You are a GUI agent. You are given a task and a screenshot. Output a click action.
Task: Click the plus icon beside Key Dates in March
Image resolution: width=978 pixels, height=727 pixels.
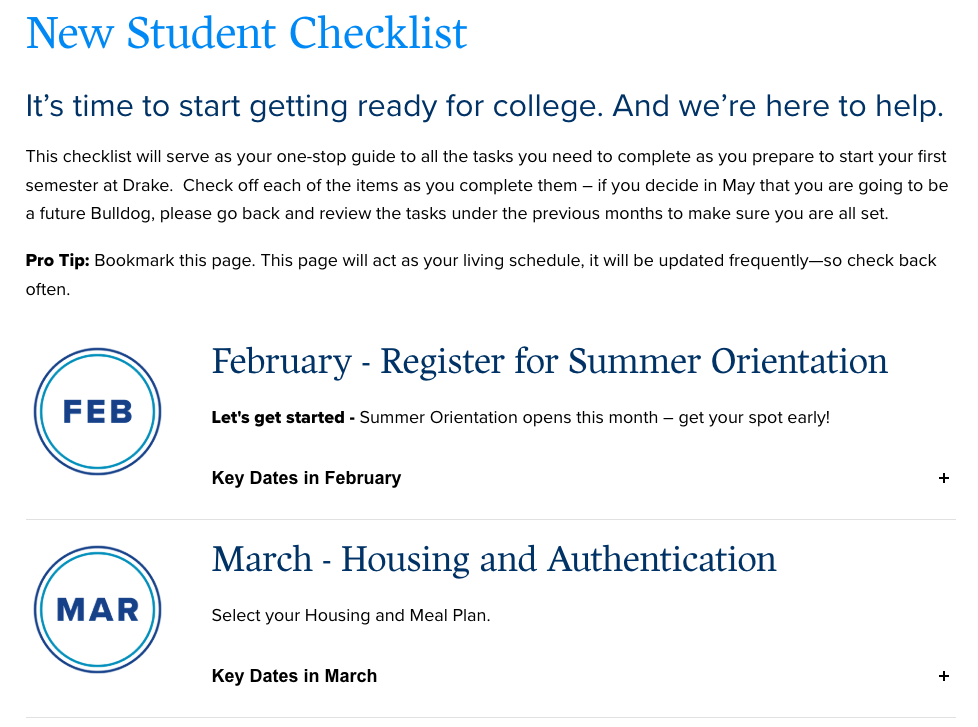coord(944,676)
